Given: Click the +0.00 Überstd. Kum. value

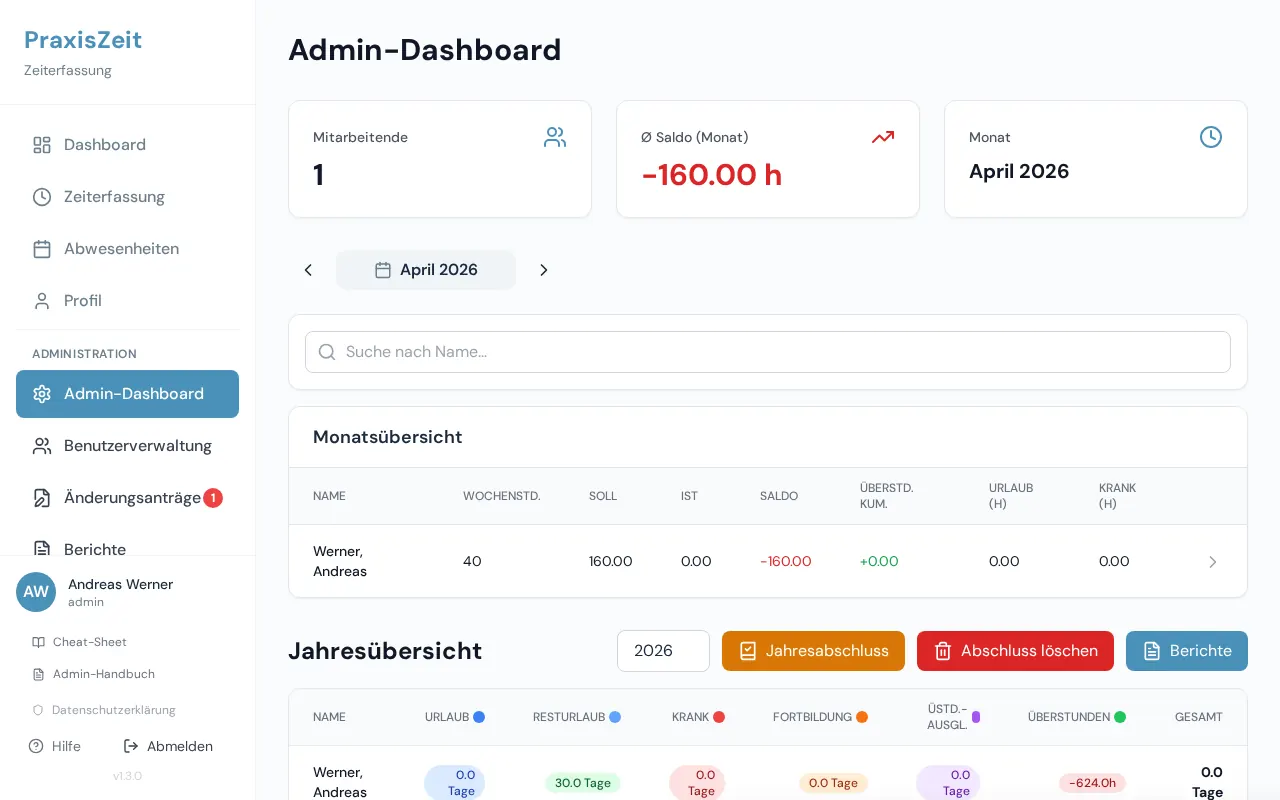Looking at the screenshot, I should pyautogui.click(x=879, y=562).
